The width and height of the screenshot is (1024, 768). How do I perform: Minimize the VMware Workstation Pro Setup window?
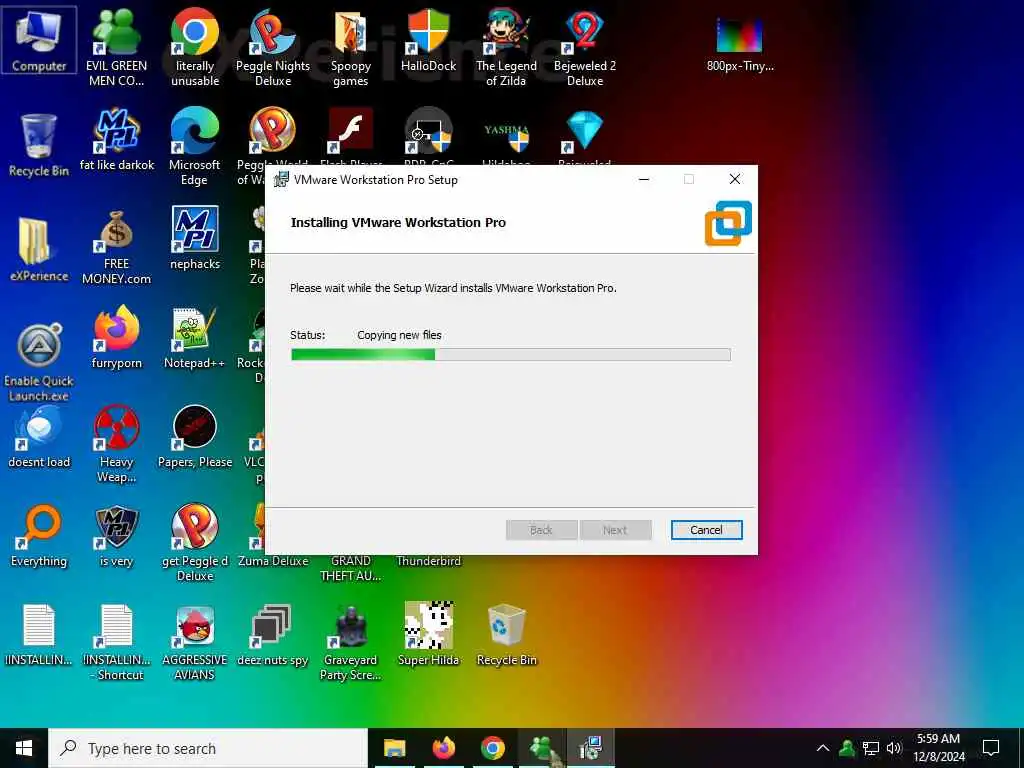pos(644,180)
